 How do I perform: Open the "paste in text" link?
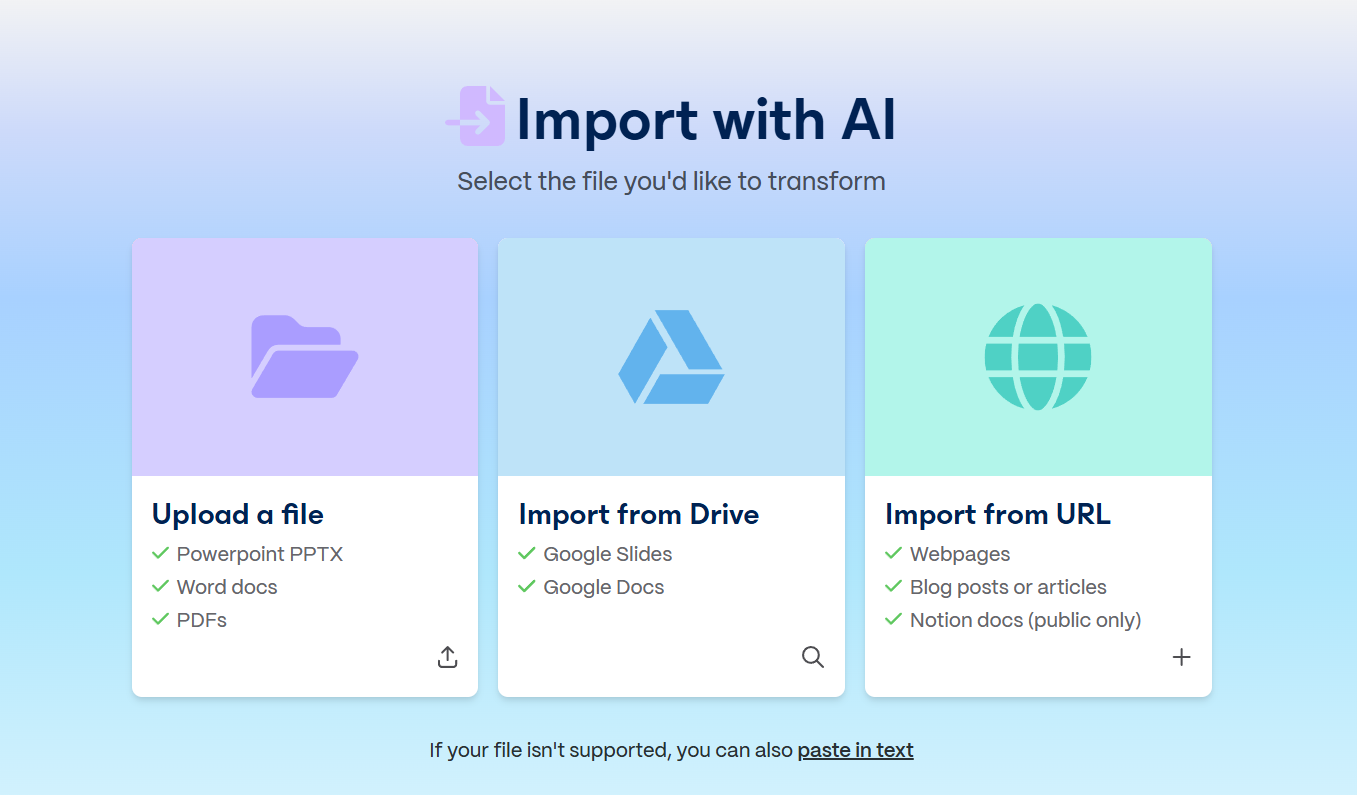[855, 750]
